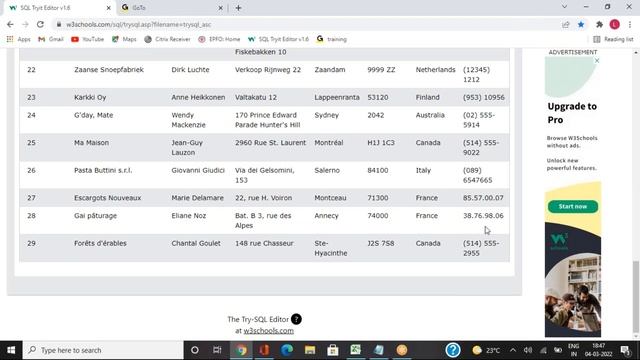The image size is (640, 360).
Task: Click the Escargots Nouveaux cell
Action: click(x=107, y=198)
